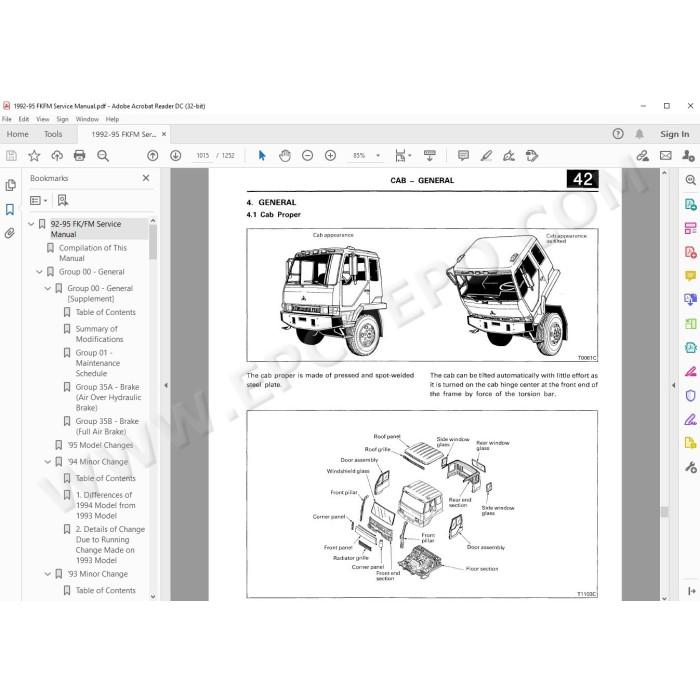Screen dimensions: 700x700
Task: Open fit page options icon
Action: (x=401, y=156)
